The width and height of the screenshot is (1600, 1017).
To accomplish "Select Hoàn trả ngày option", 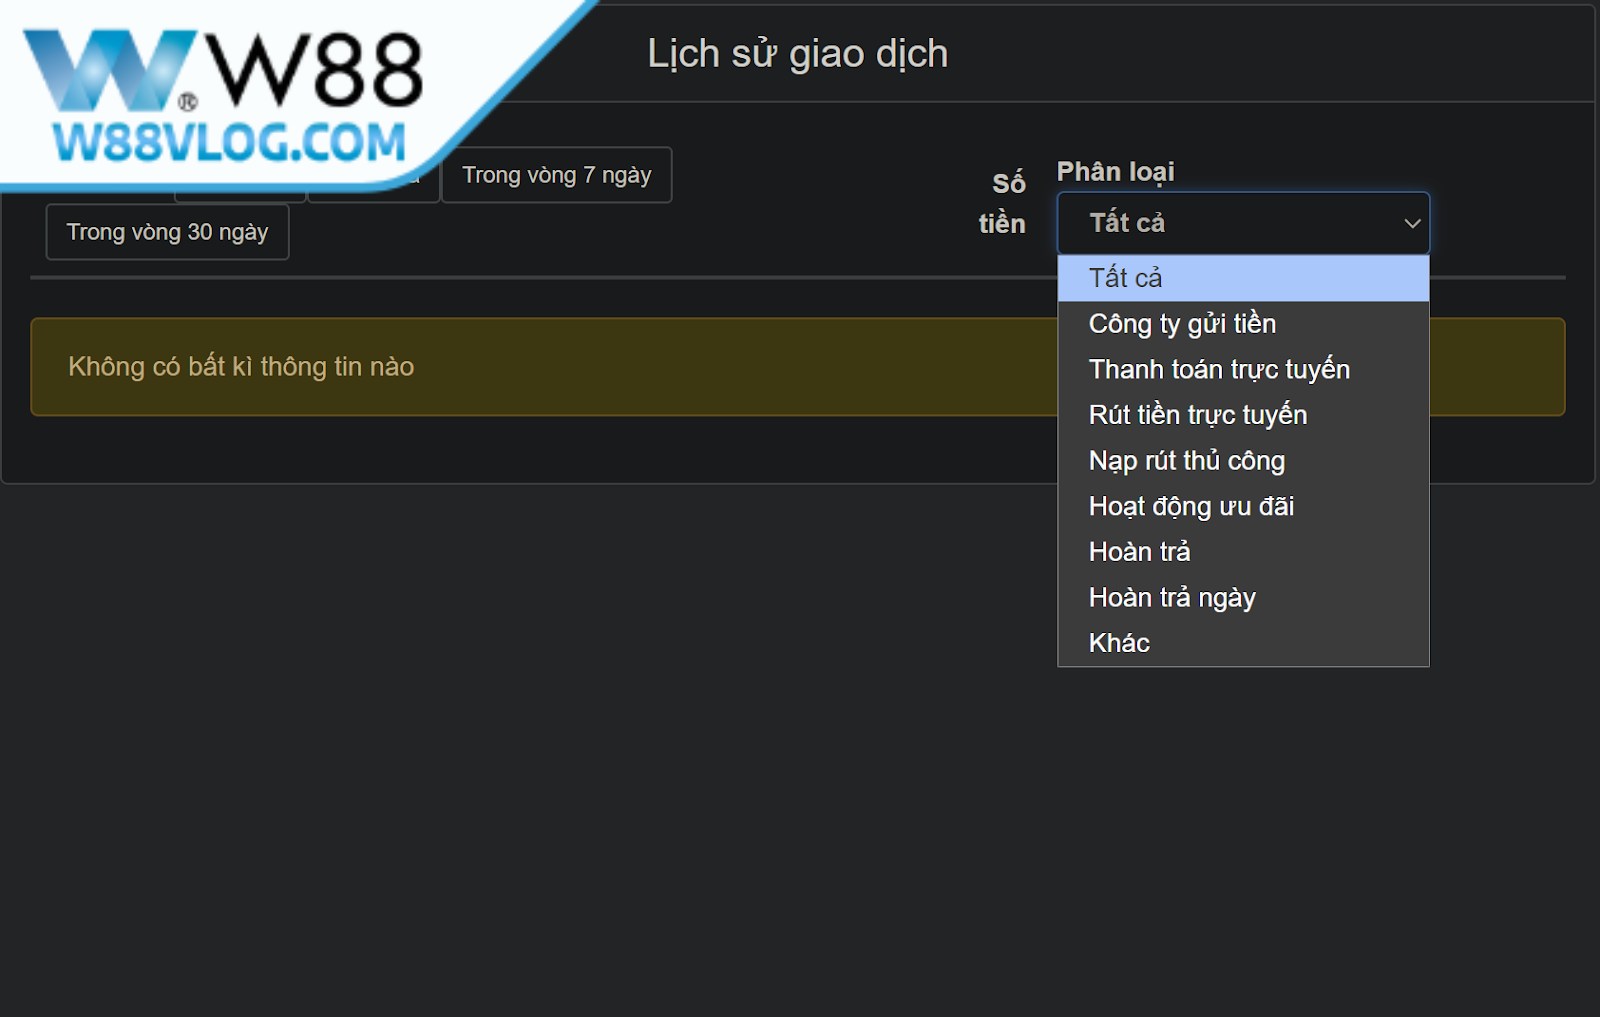I will 1243,598.
